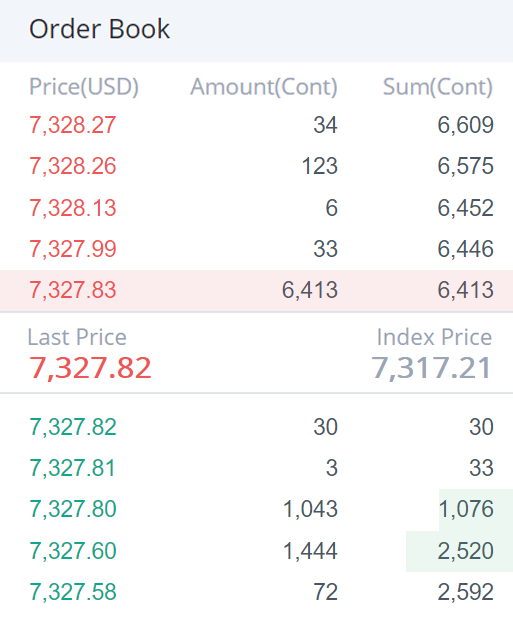Choose the 7,328.13 sell order row
Viewport: 513px width, 624px height.
[x=256, y=208]
